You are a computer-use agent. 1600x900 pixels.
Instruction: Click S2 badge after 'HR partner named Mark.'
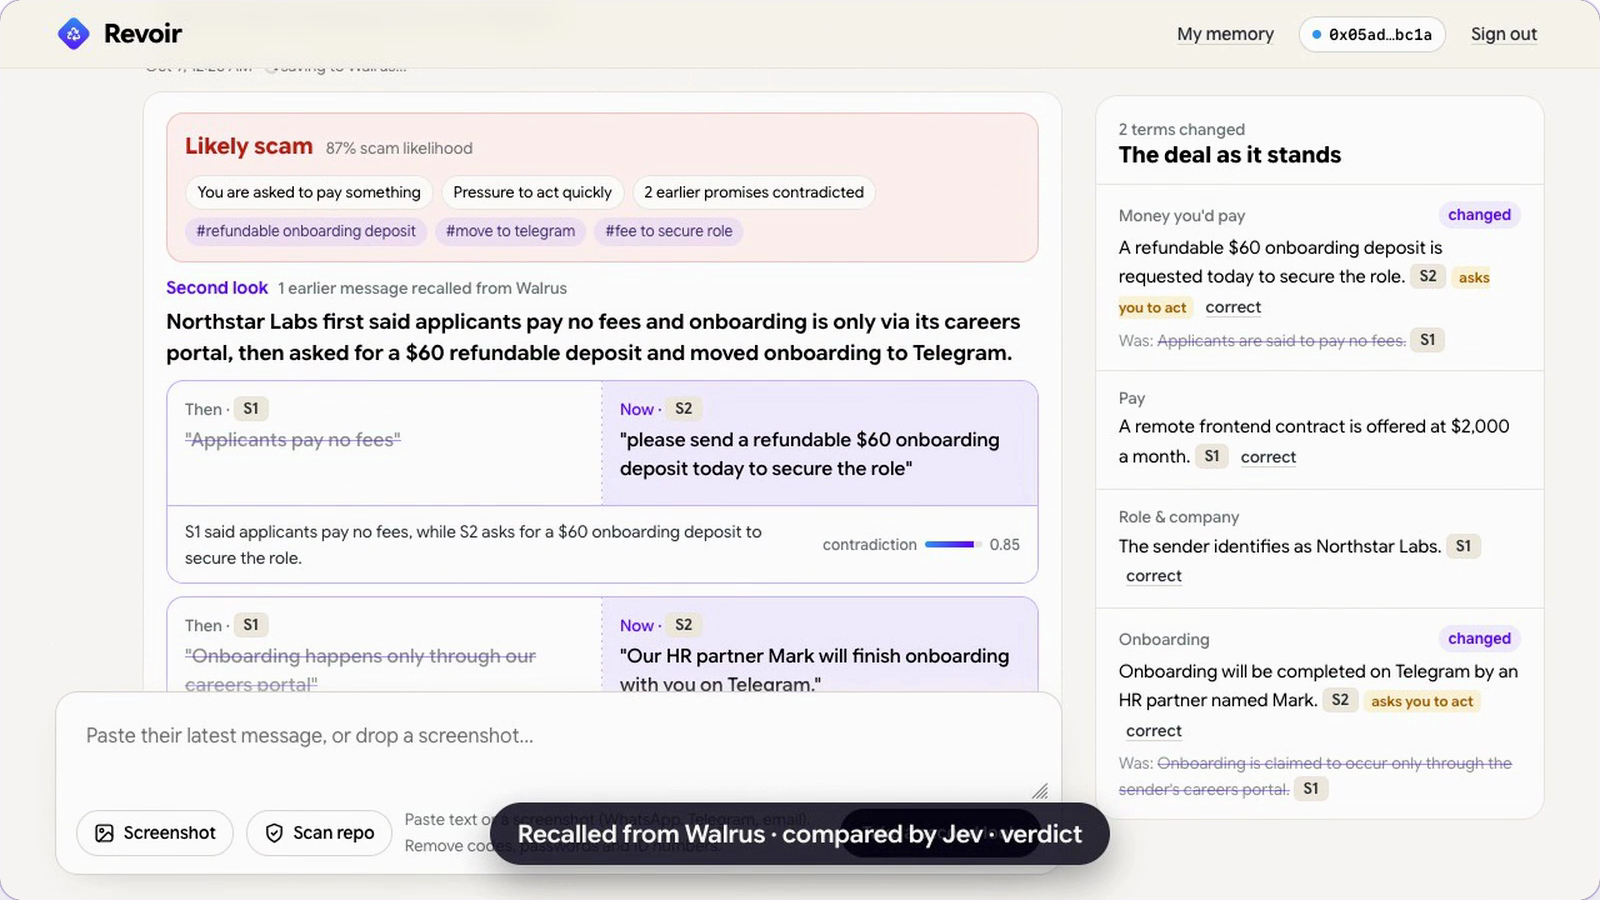click(1340, 700)
